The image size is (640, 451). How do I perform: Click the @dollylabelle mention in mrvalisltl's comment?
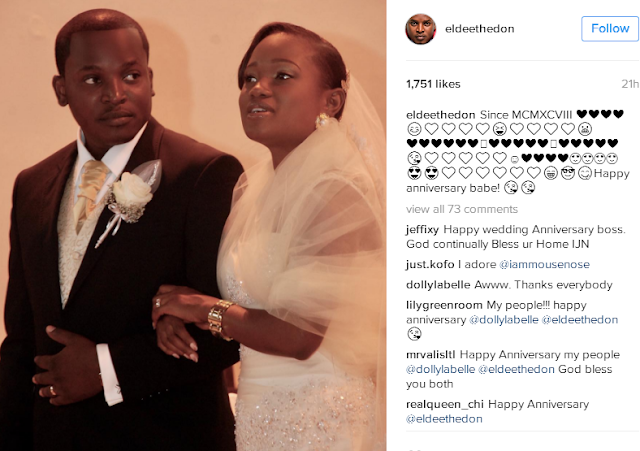440,369
